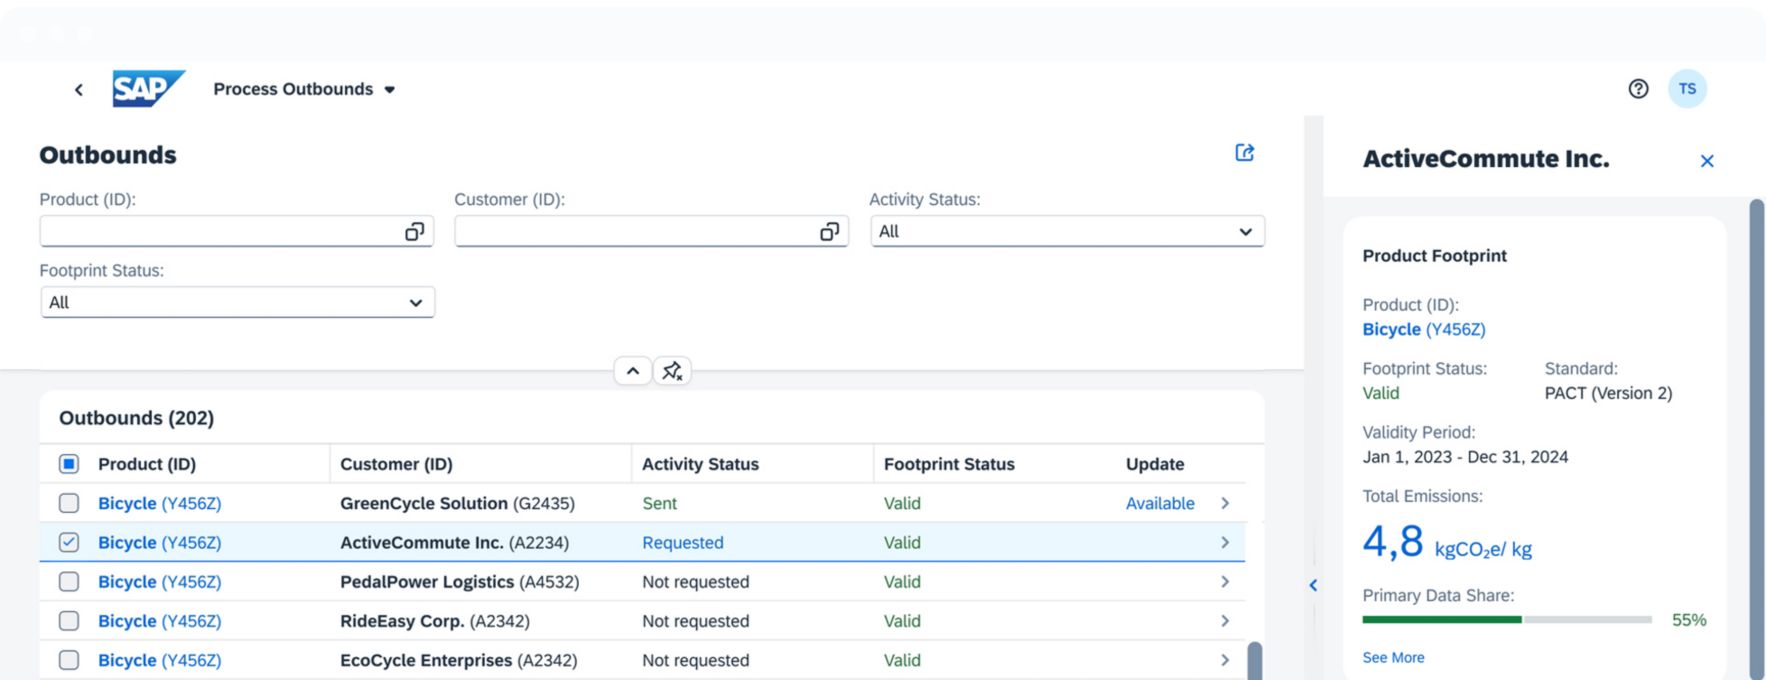
Task: Open the Activity Status dropdown
Action: pyautogui.click(x=1066, y=232)
